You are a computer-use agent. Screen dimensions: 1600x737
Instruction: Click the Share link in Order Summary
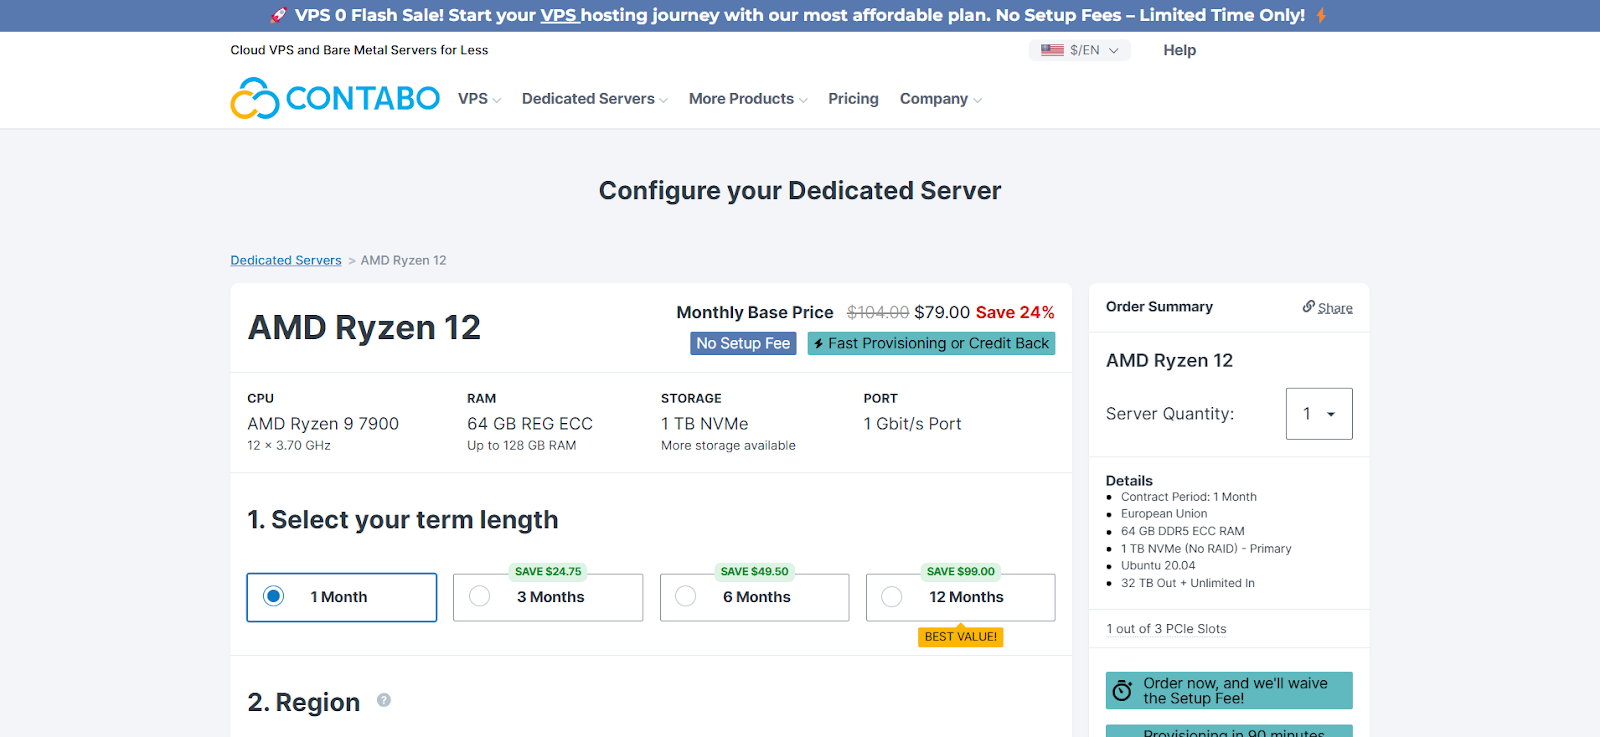pos(1335,308)
